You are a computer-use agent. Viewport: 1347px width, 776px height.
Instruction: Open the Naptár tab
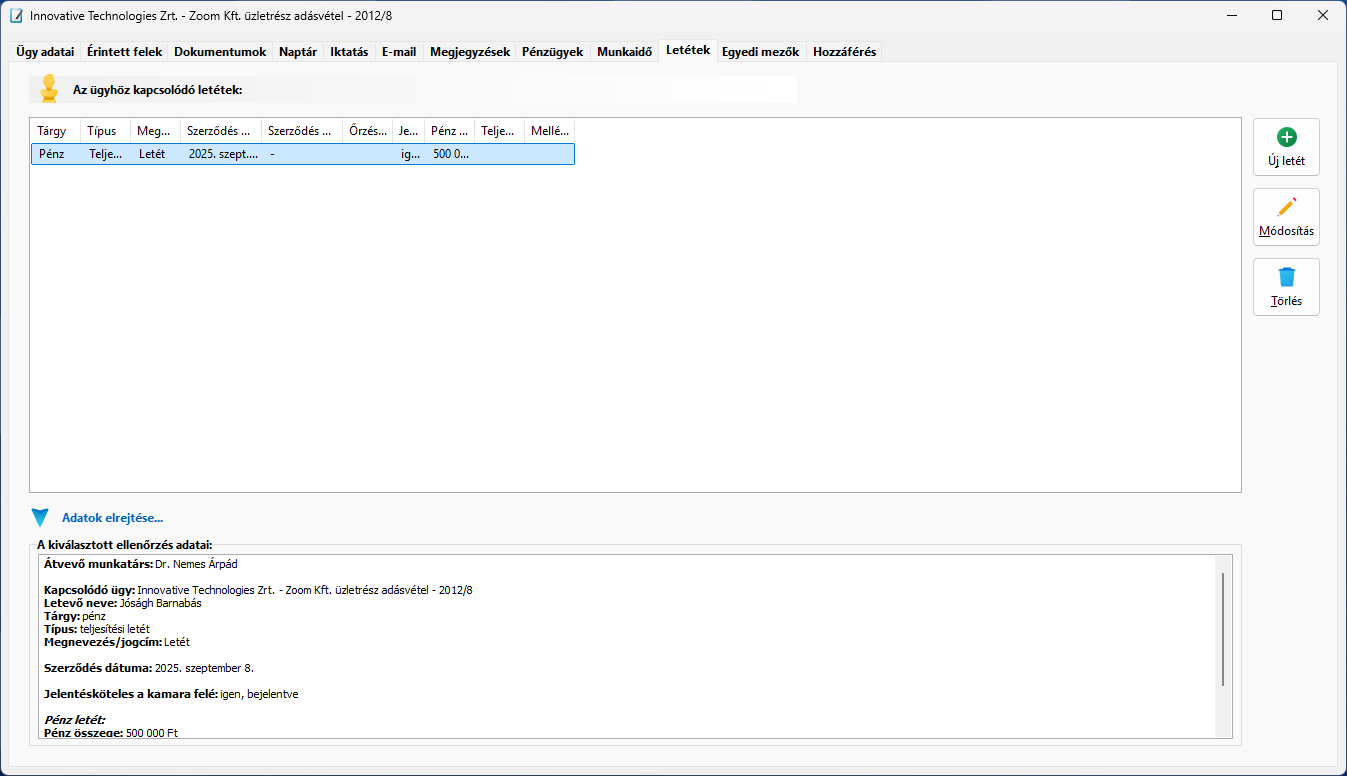point(298,52)
